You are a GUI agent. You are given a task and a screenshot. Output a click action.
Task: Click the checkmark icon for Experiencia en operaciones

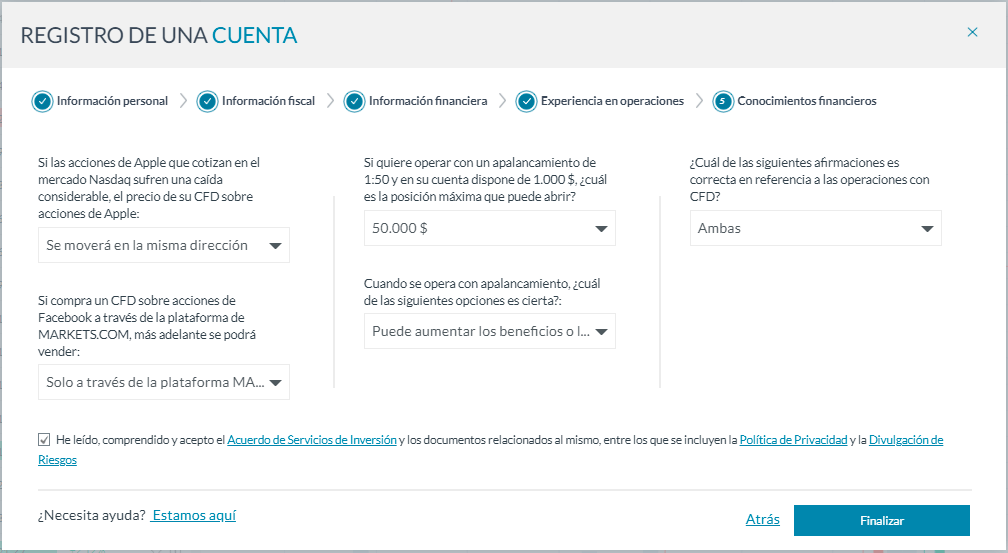[526, 102]
